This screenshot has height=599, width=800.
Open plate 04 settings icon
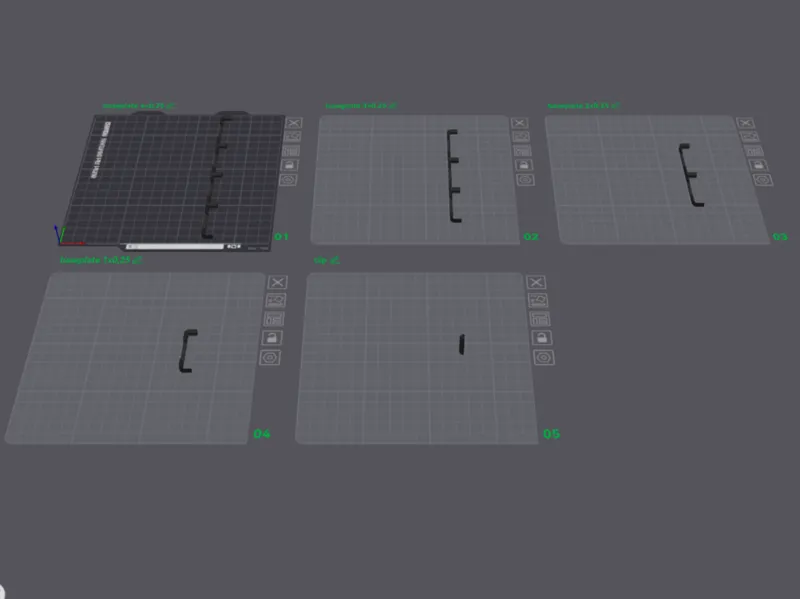click(270, 357)
